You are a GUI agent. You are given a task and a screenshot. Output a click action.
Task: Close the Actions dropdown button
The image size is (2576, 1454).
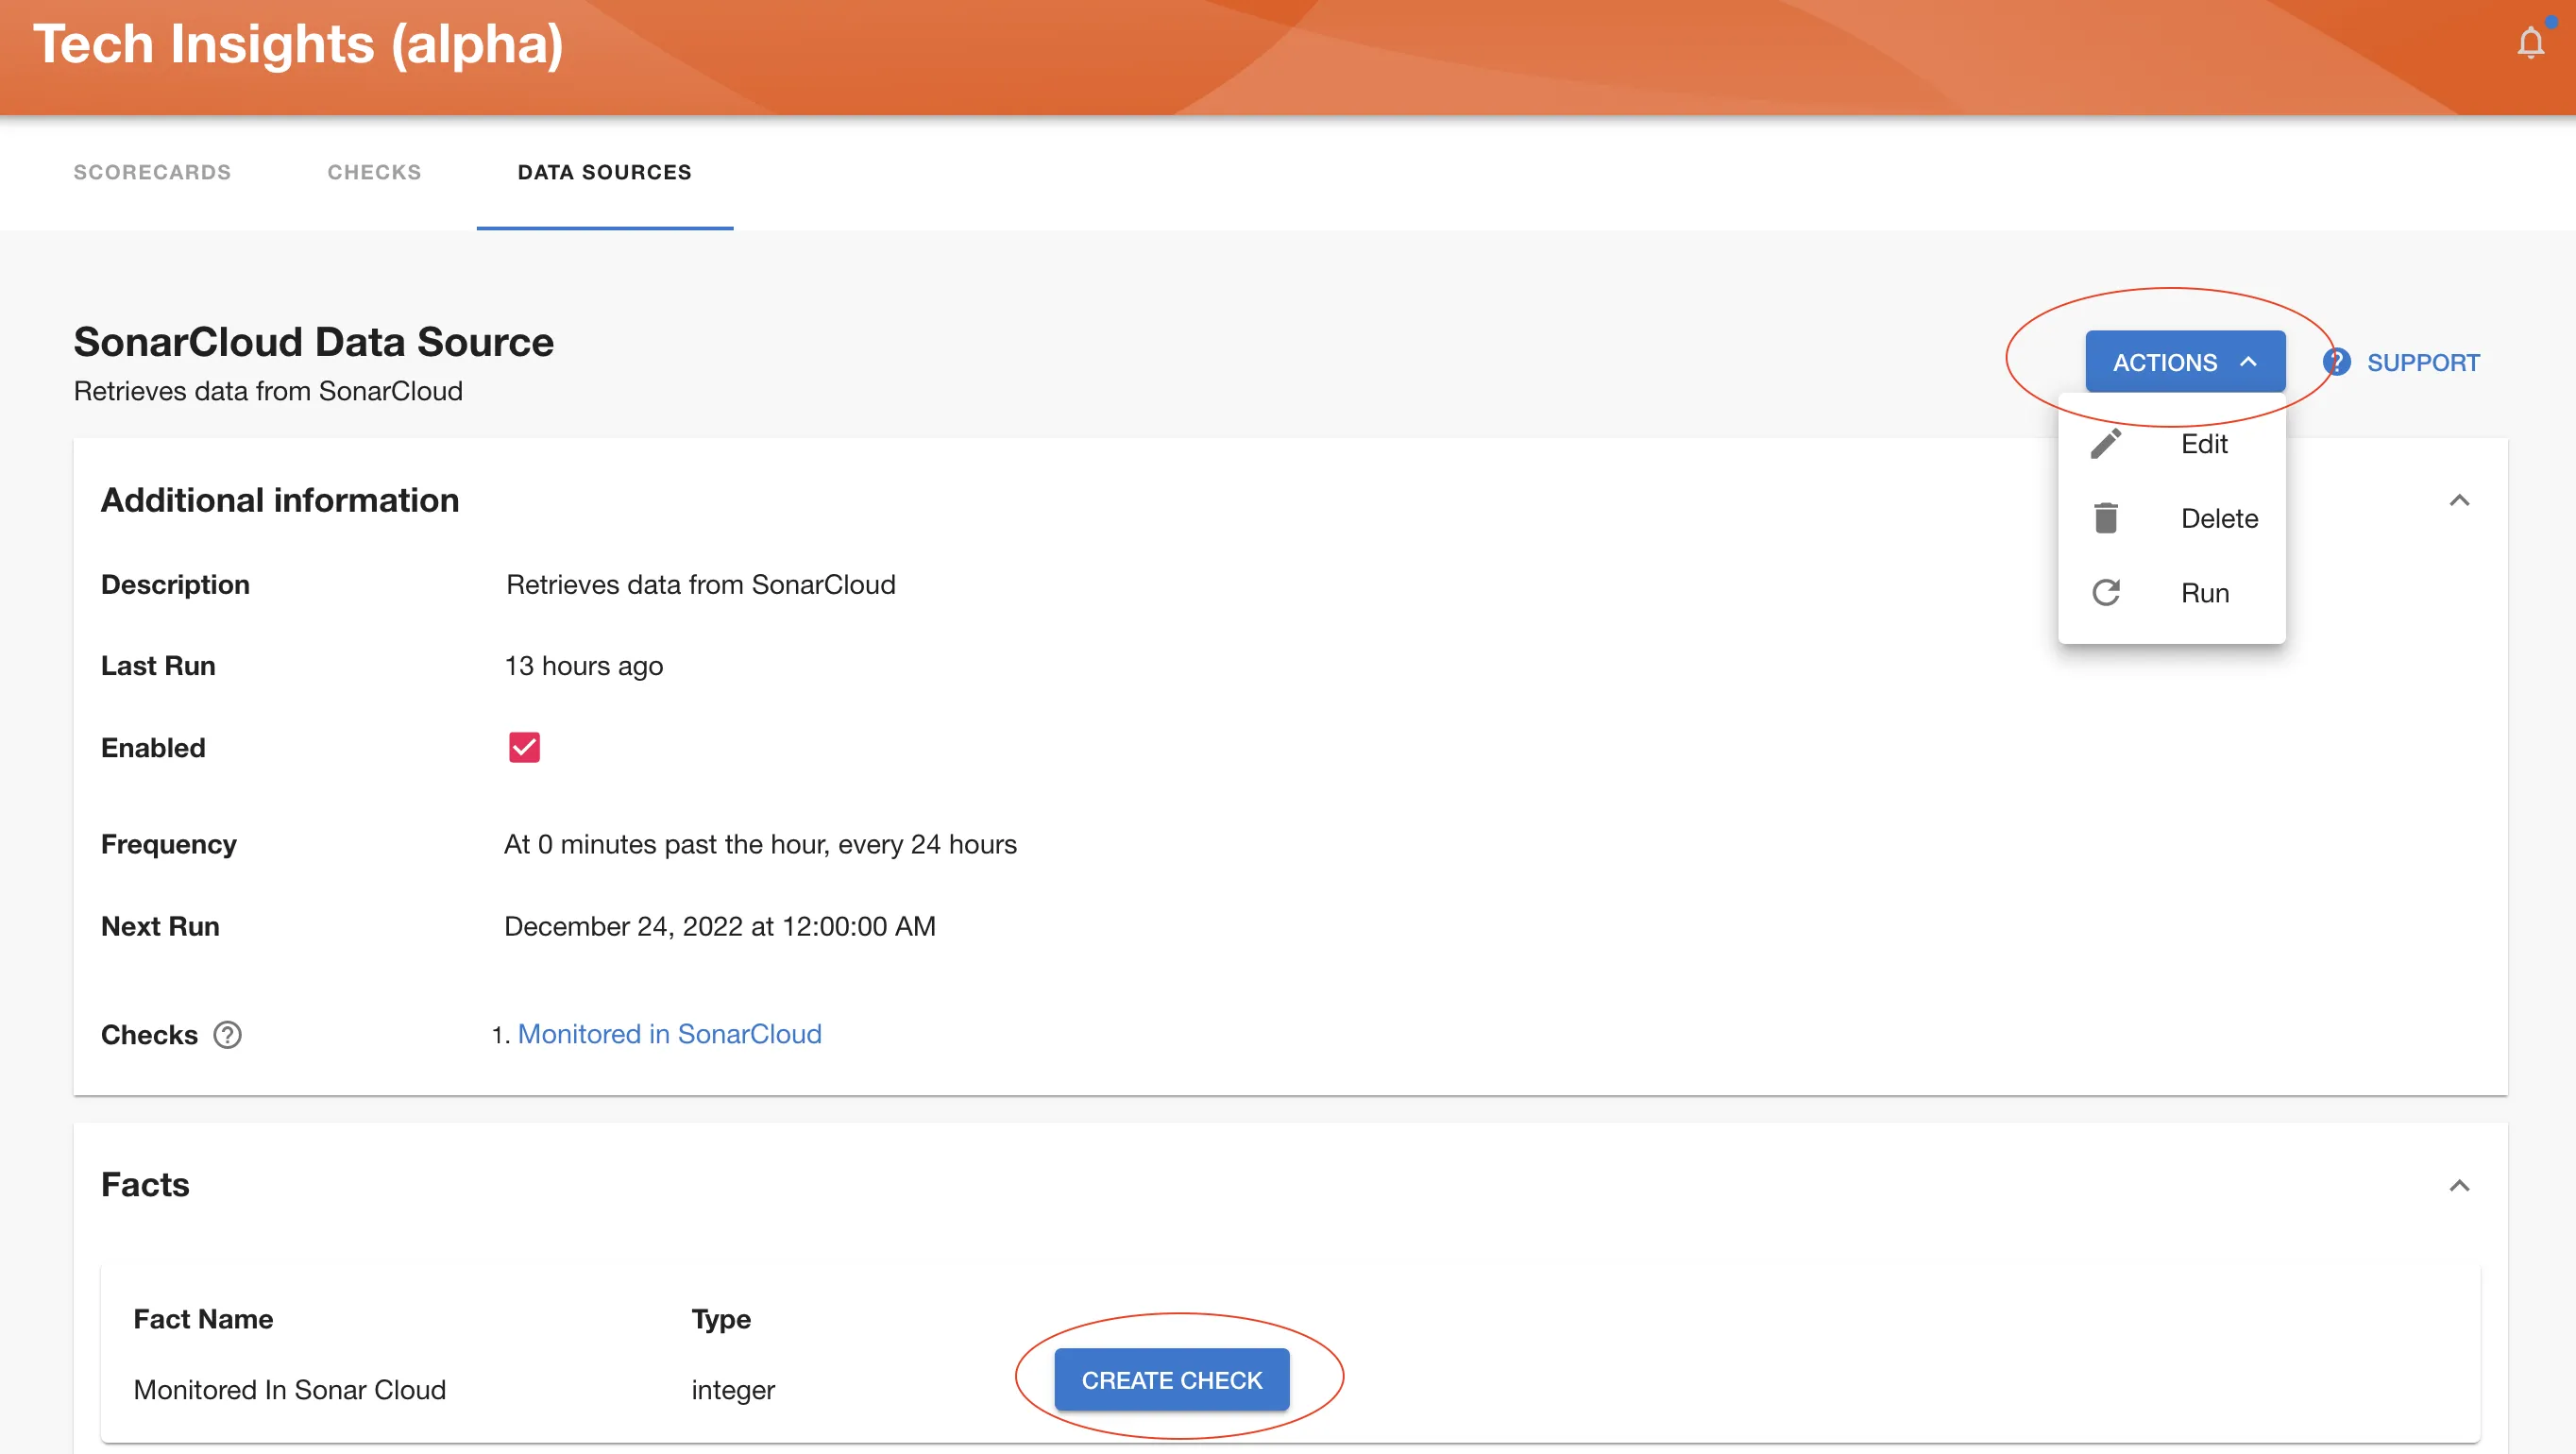pos(2184,362)
